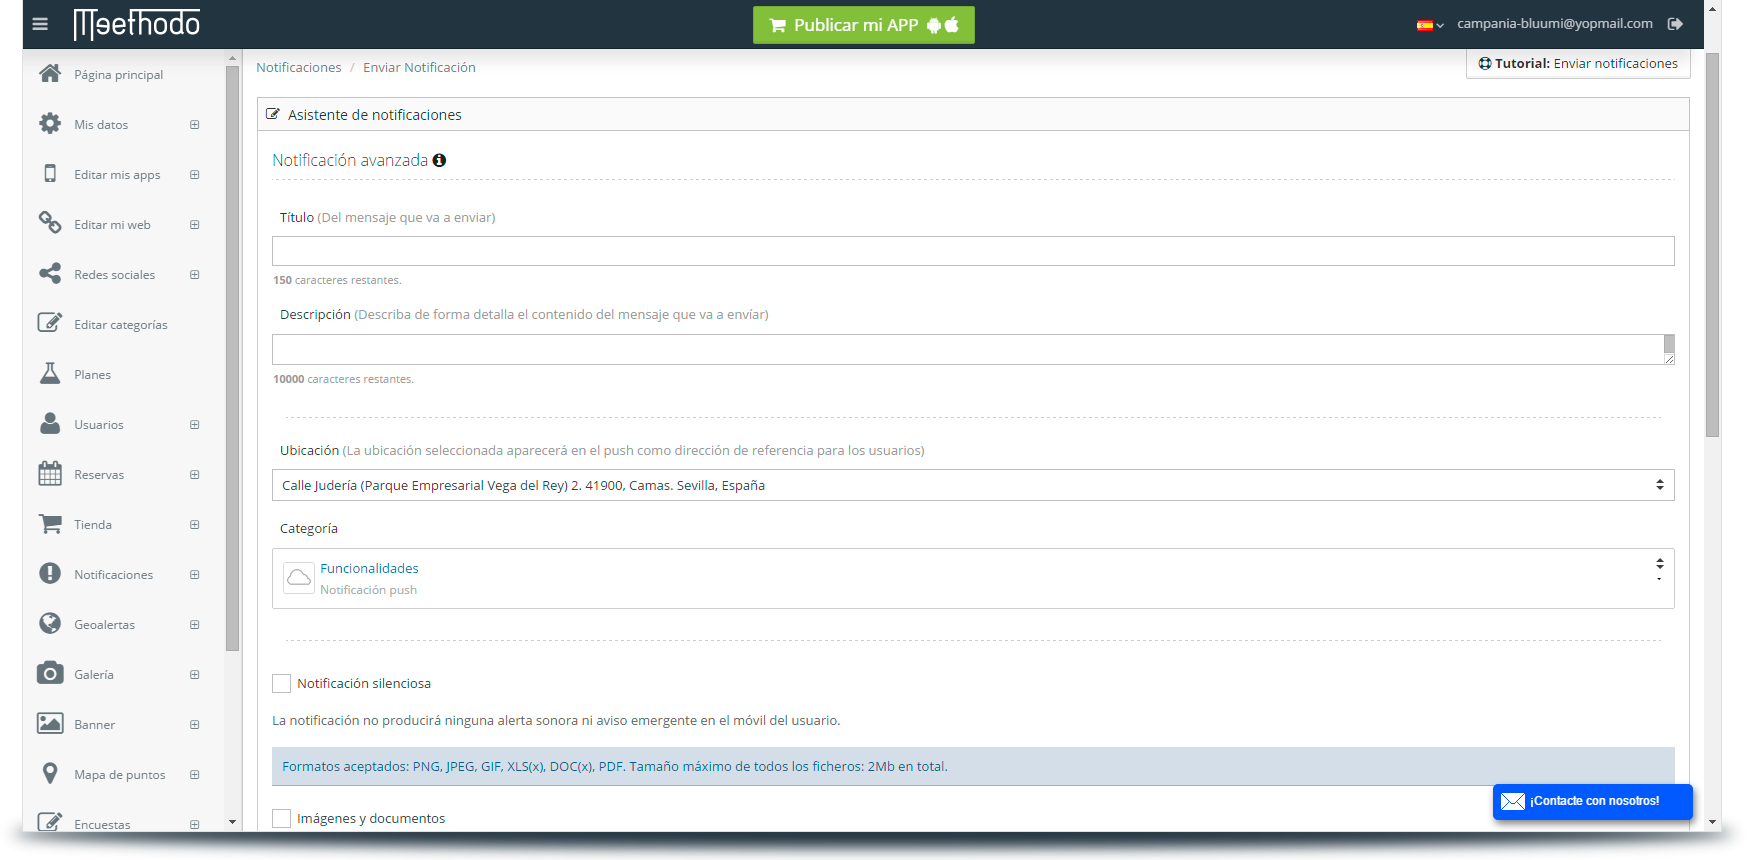Click the main page vertical scrollbar thumb
The image size is (1747, 860).
pos(1712,245)
